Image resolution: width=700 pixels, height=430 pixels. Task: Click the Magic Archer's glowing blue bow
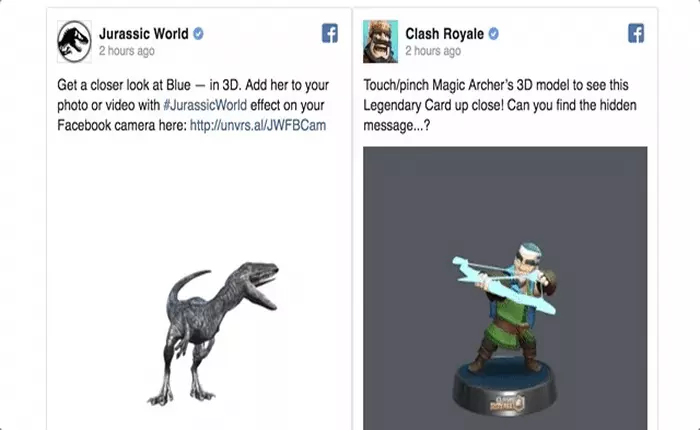click(500, 286)
